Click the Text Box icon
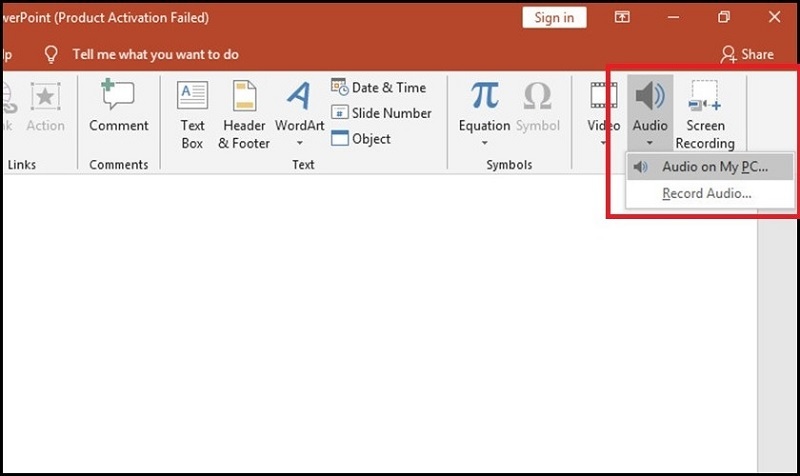 click(x=192, y=96)
